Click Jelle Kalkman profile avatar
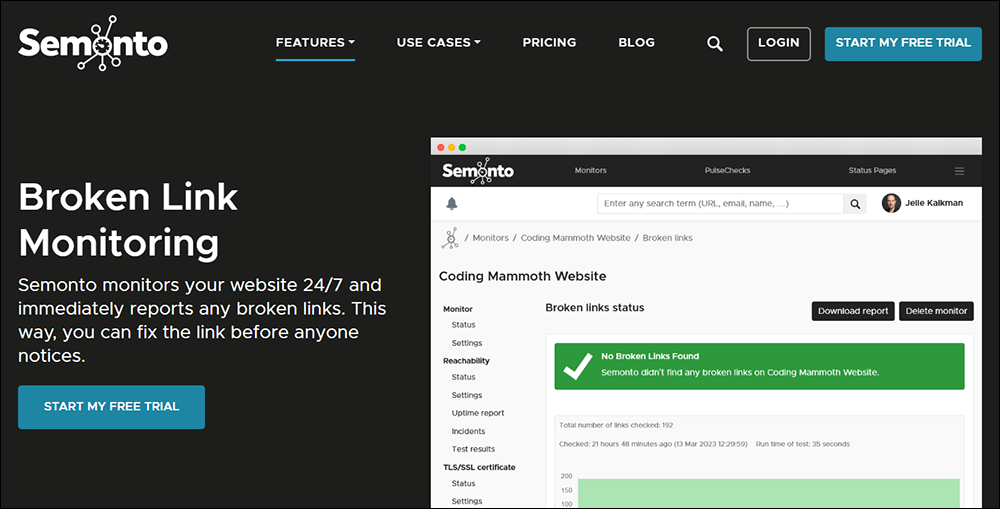This screenshot has width=1000, height=509. (891, 203)
